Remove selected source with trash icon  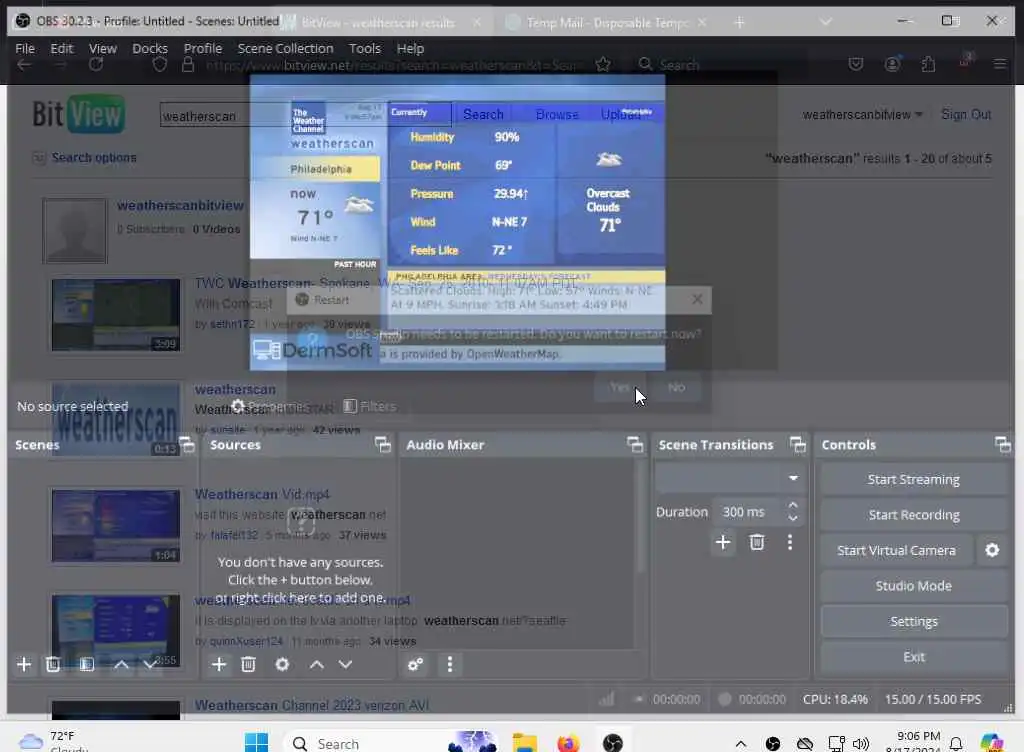(248, 665)
